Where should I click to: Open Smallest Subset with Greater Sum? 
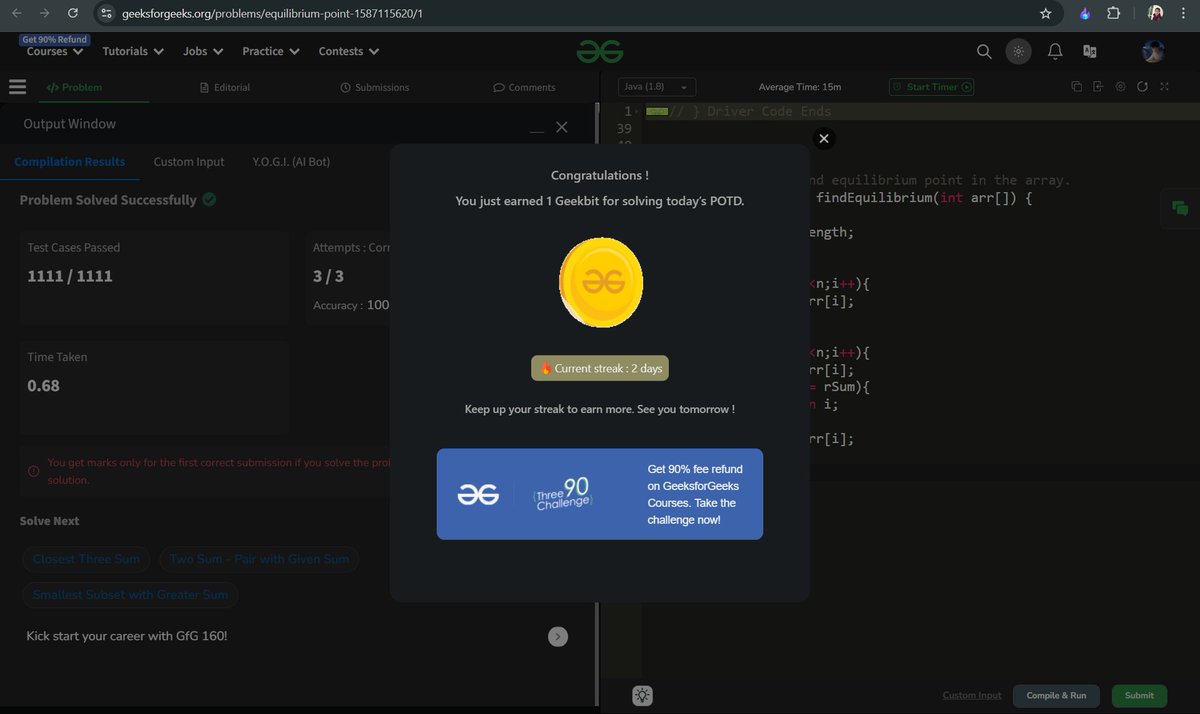coord(130,594)
